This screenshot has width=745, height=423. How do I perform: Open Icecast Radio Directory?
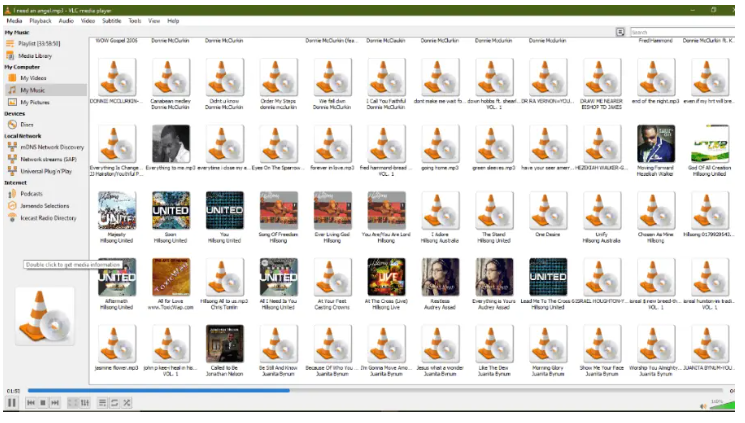(x=46, y=218)
